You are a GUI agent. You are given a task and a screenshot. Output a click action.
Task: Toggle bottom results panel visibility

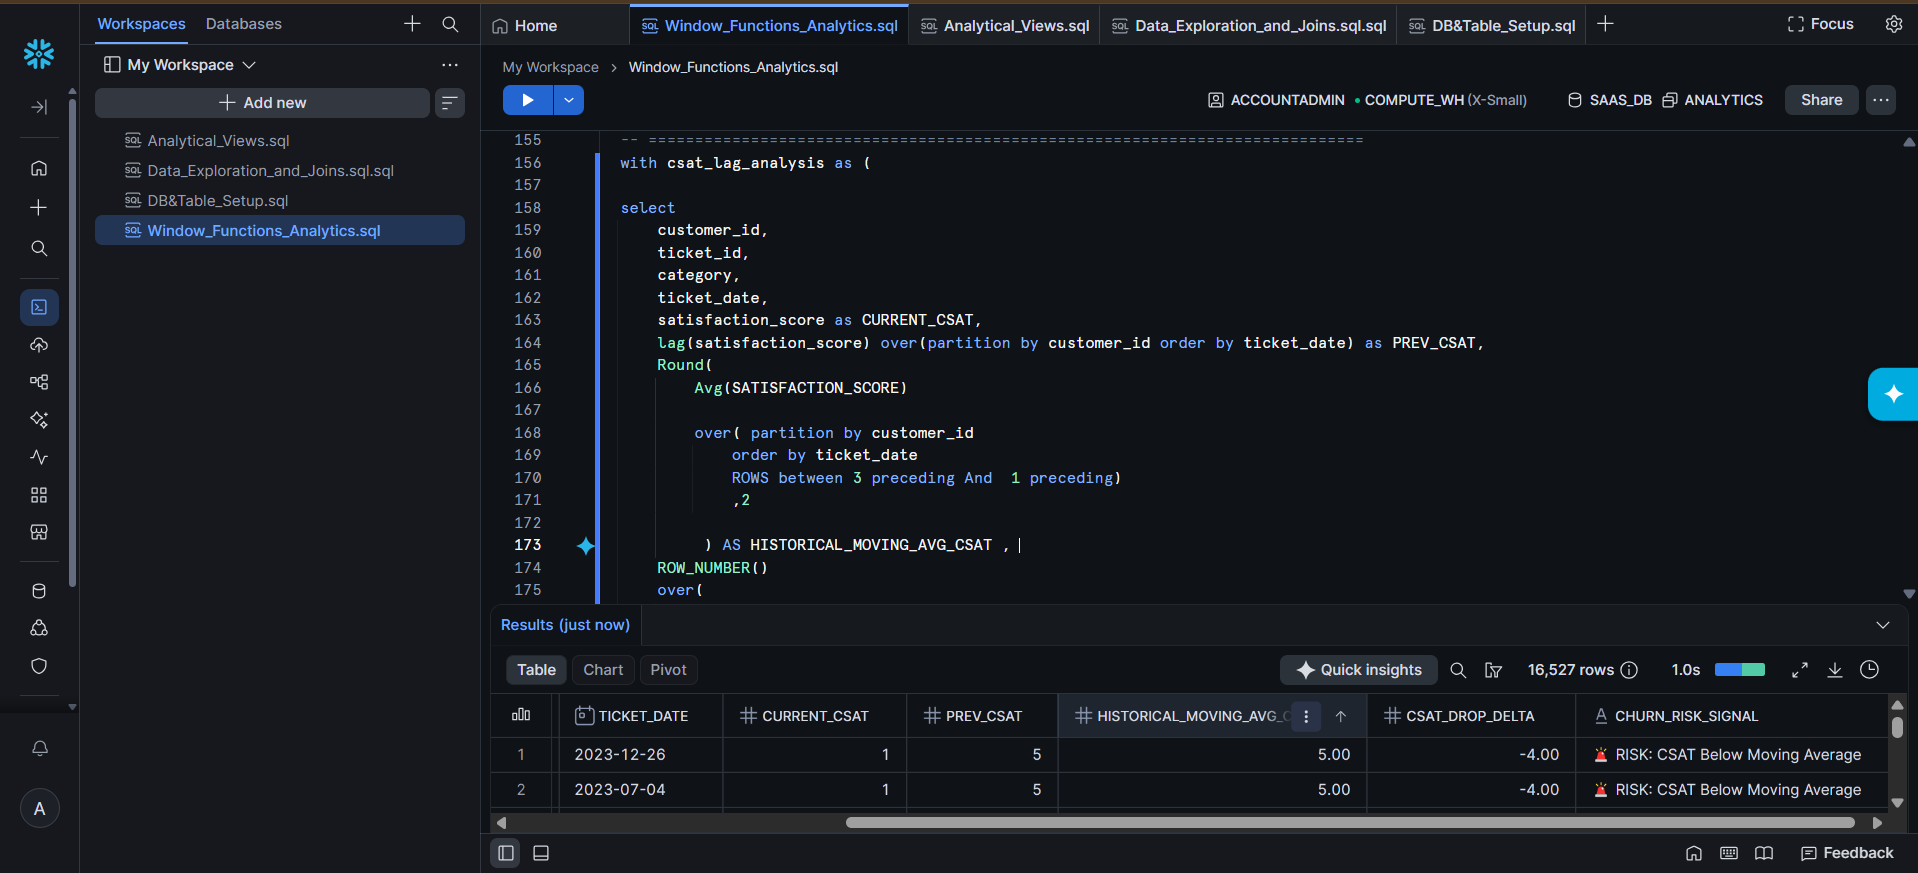[541, 853]
